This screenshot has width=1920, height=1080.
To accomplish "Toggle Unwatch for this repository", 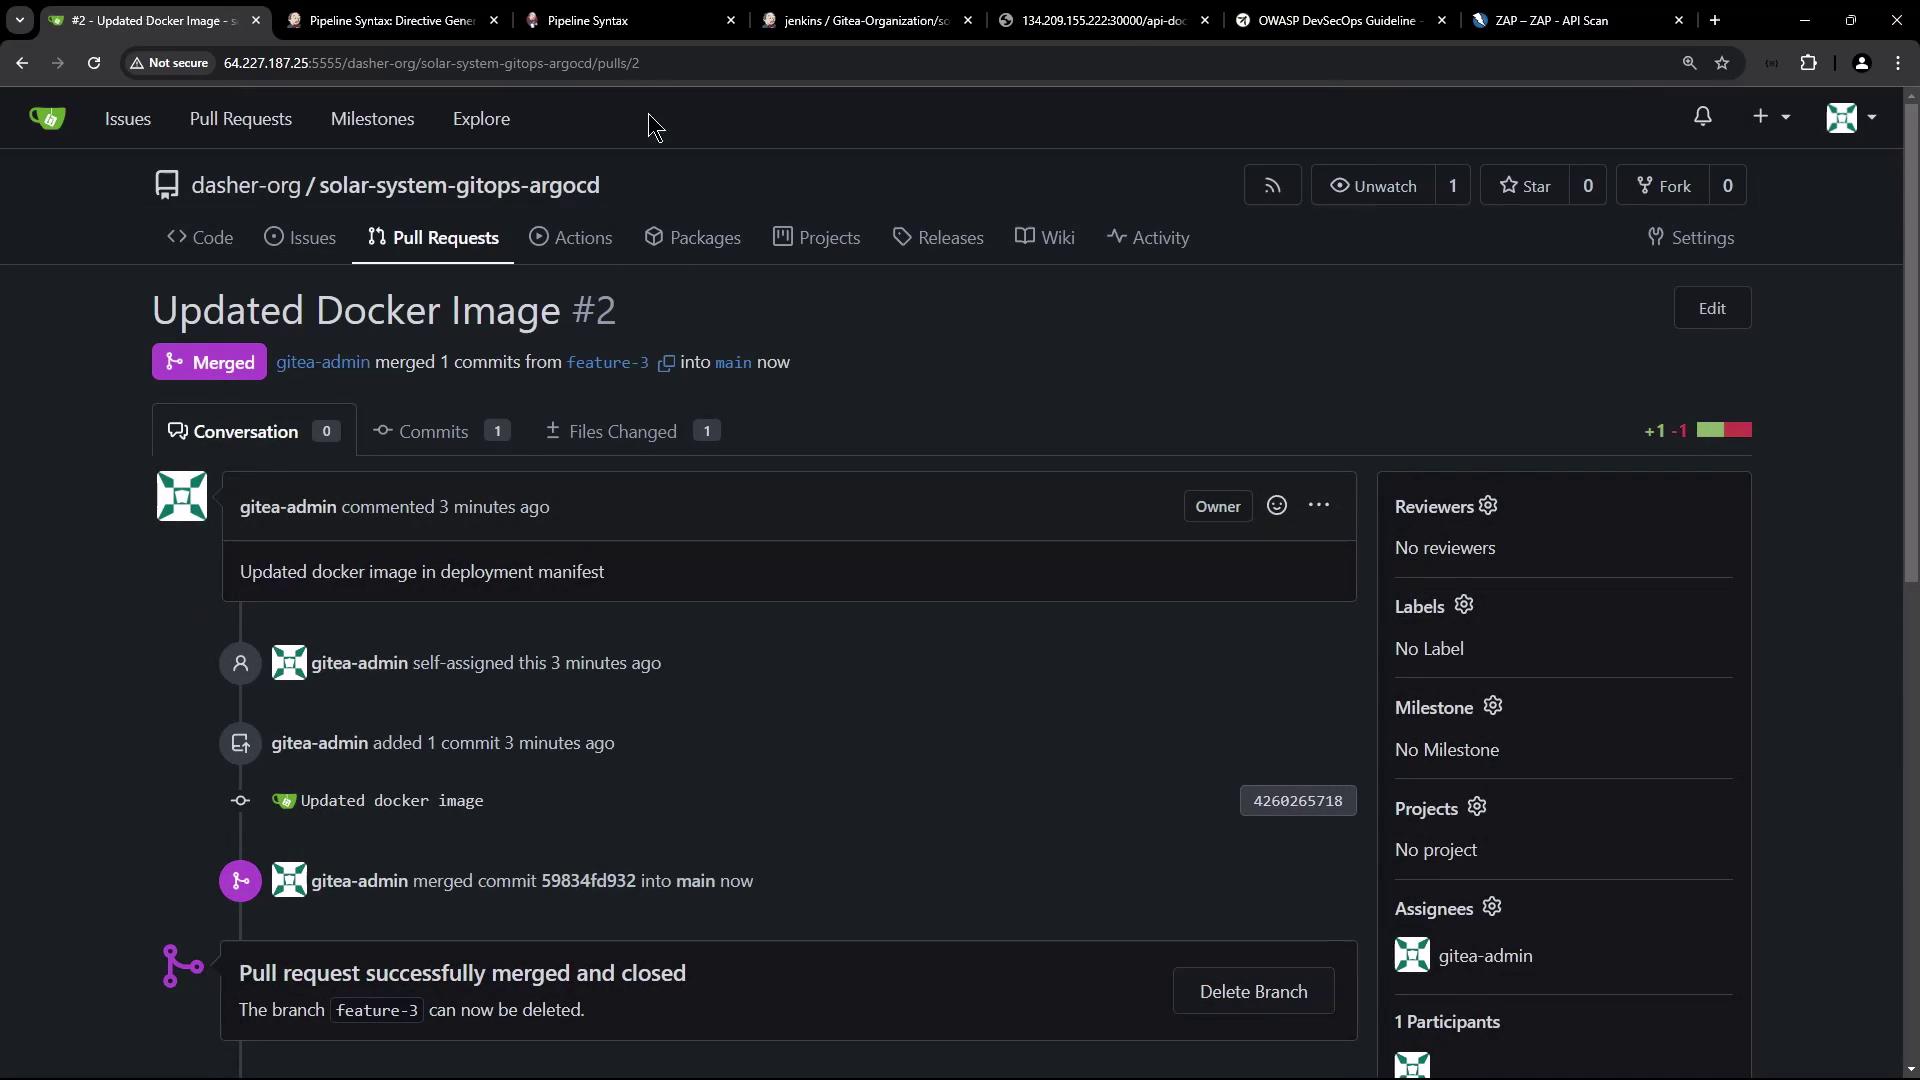I will click(1373, 186).
